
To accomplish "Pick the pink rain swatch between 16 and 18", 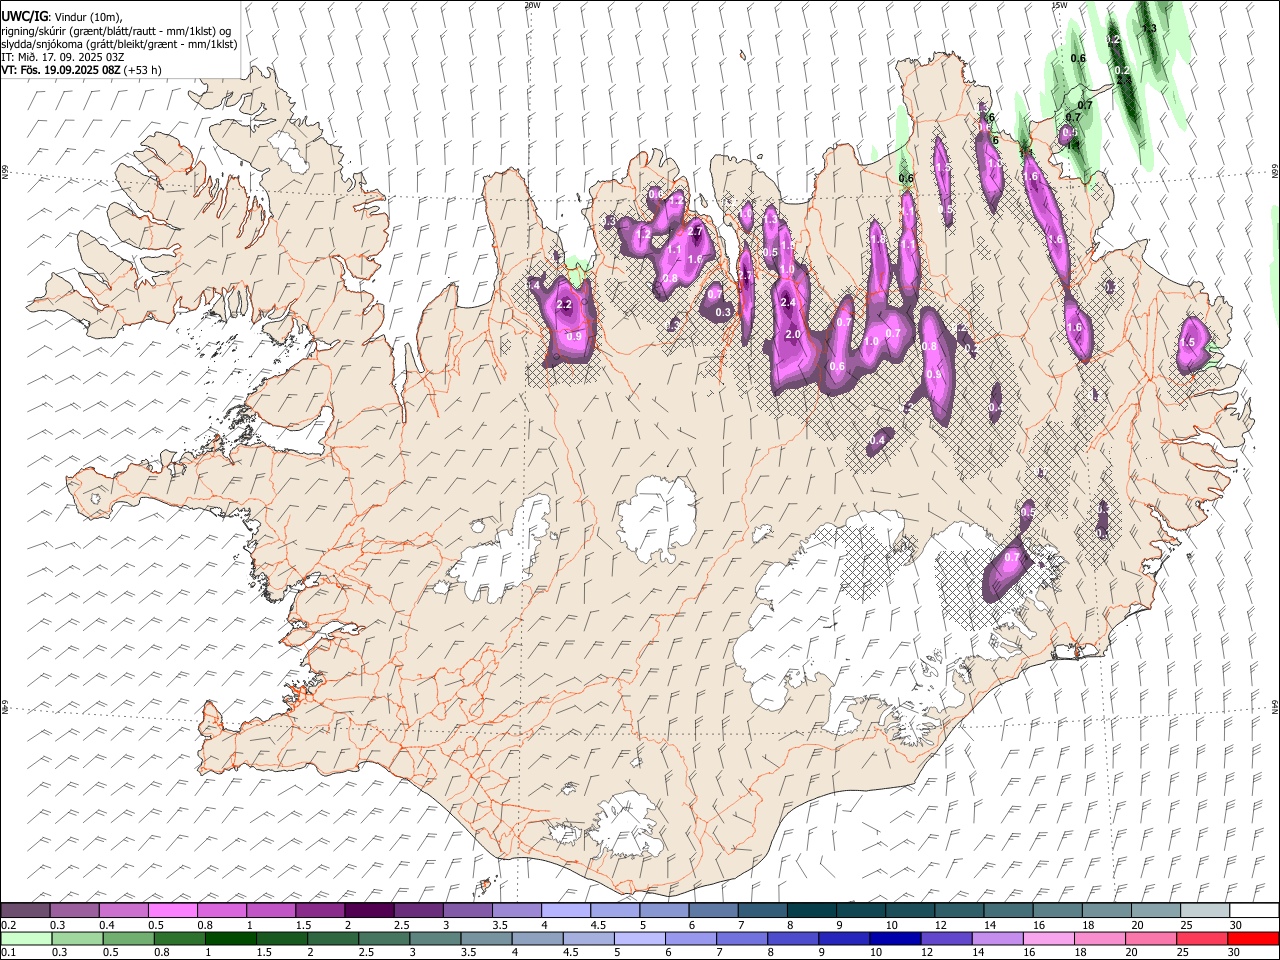I will [1048, 938].
